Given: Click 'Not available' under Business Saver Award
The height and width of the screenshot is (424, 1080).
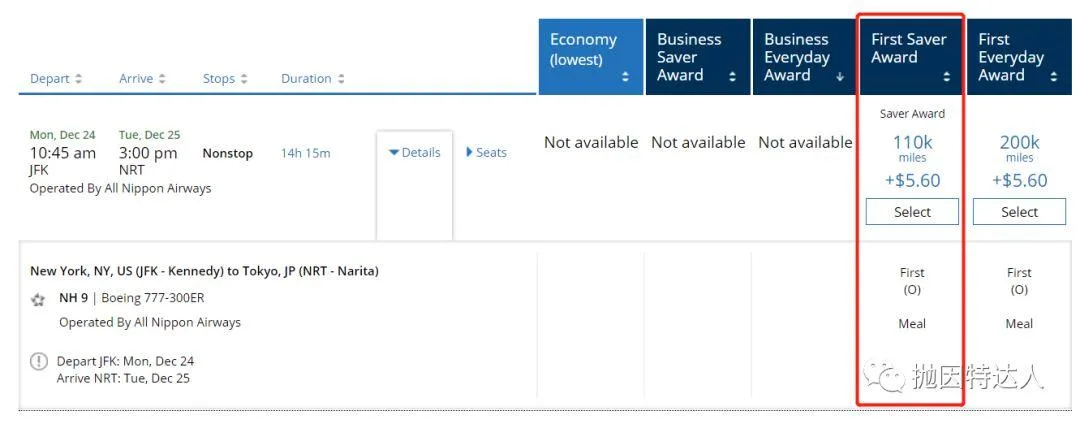Looking at the screenshot, I should click(698, 142).
